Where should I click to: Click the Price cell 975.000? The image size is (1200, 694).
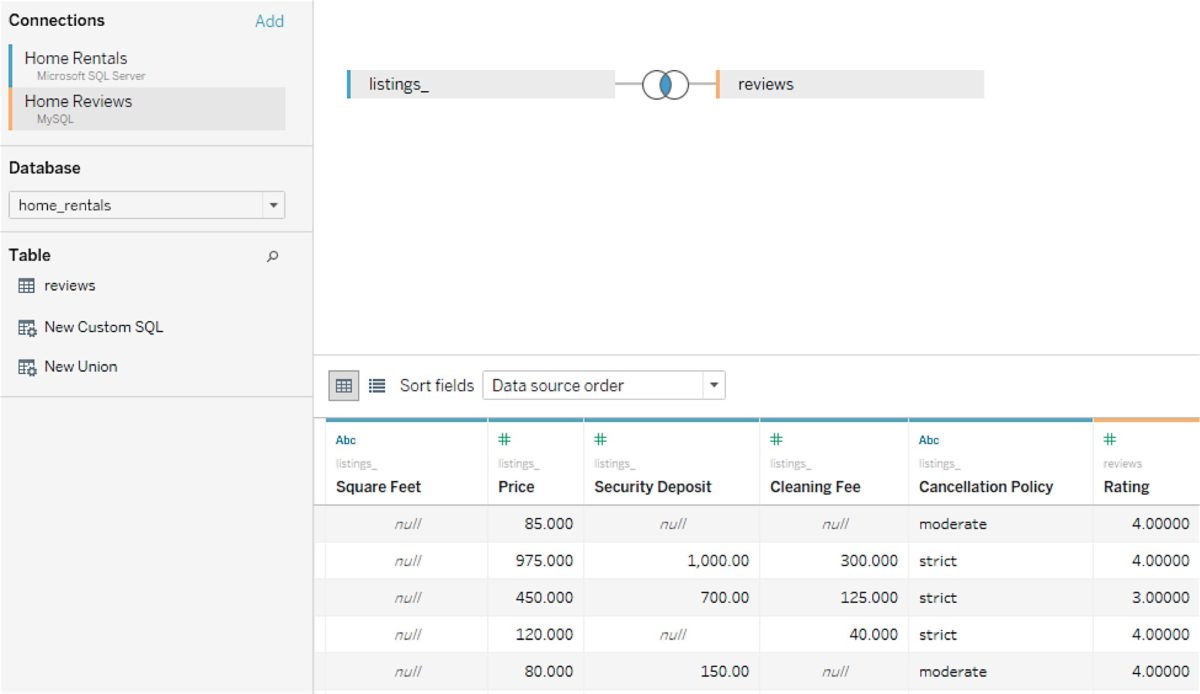click(x=536, y=561)
